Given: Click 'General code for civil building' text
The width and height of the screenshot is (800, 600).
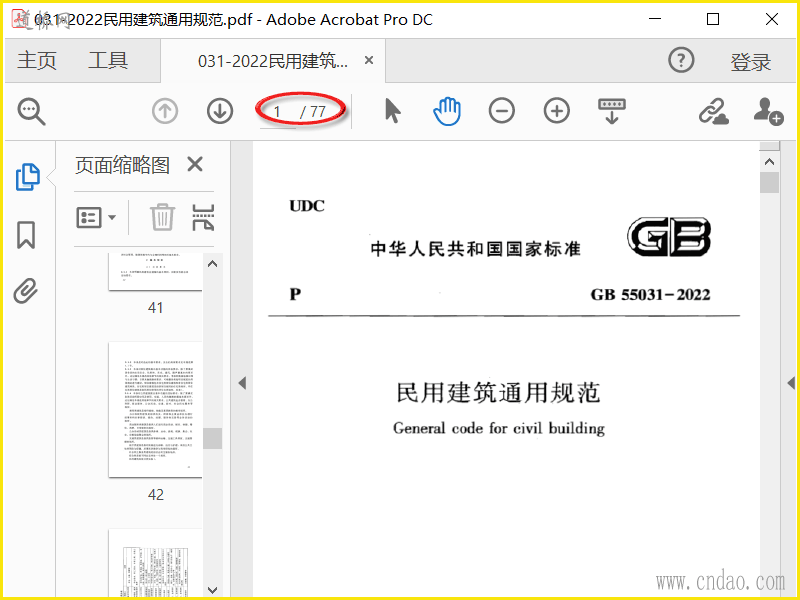Looking at the screenshot, I should [499, 428].
